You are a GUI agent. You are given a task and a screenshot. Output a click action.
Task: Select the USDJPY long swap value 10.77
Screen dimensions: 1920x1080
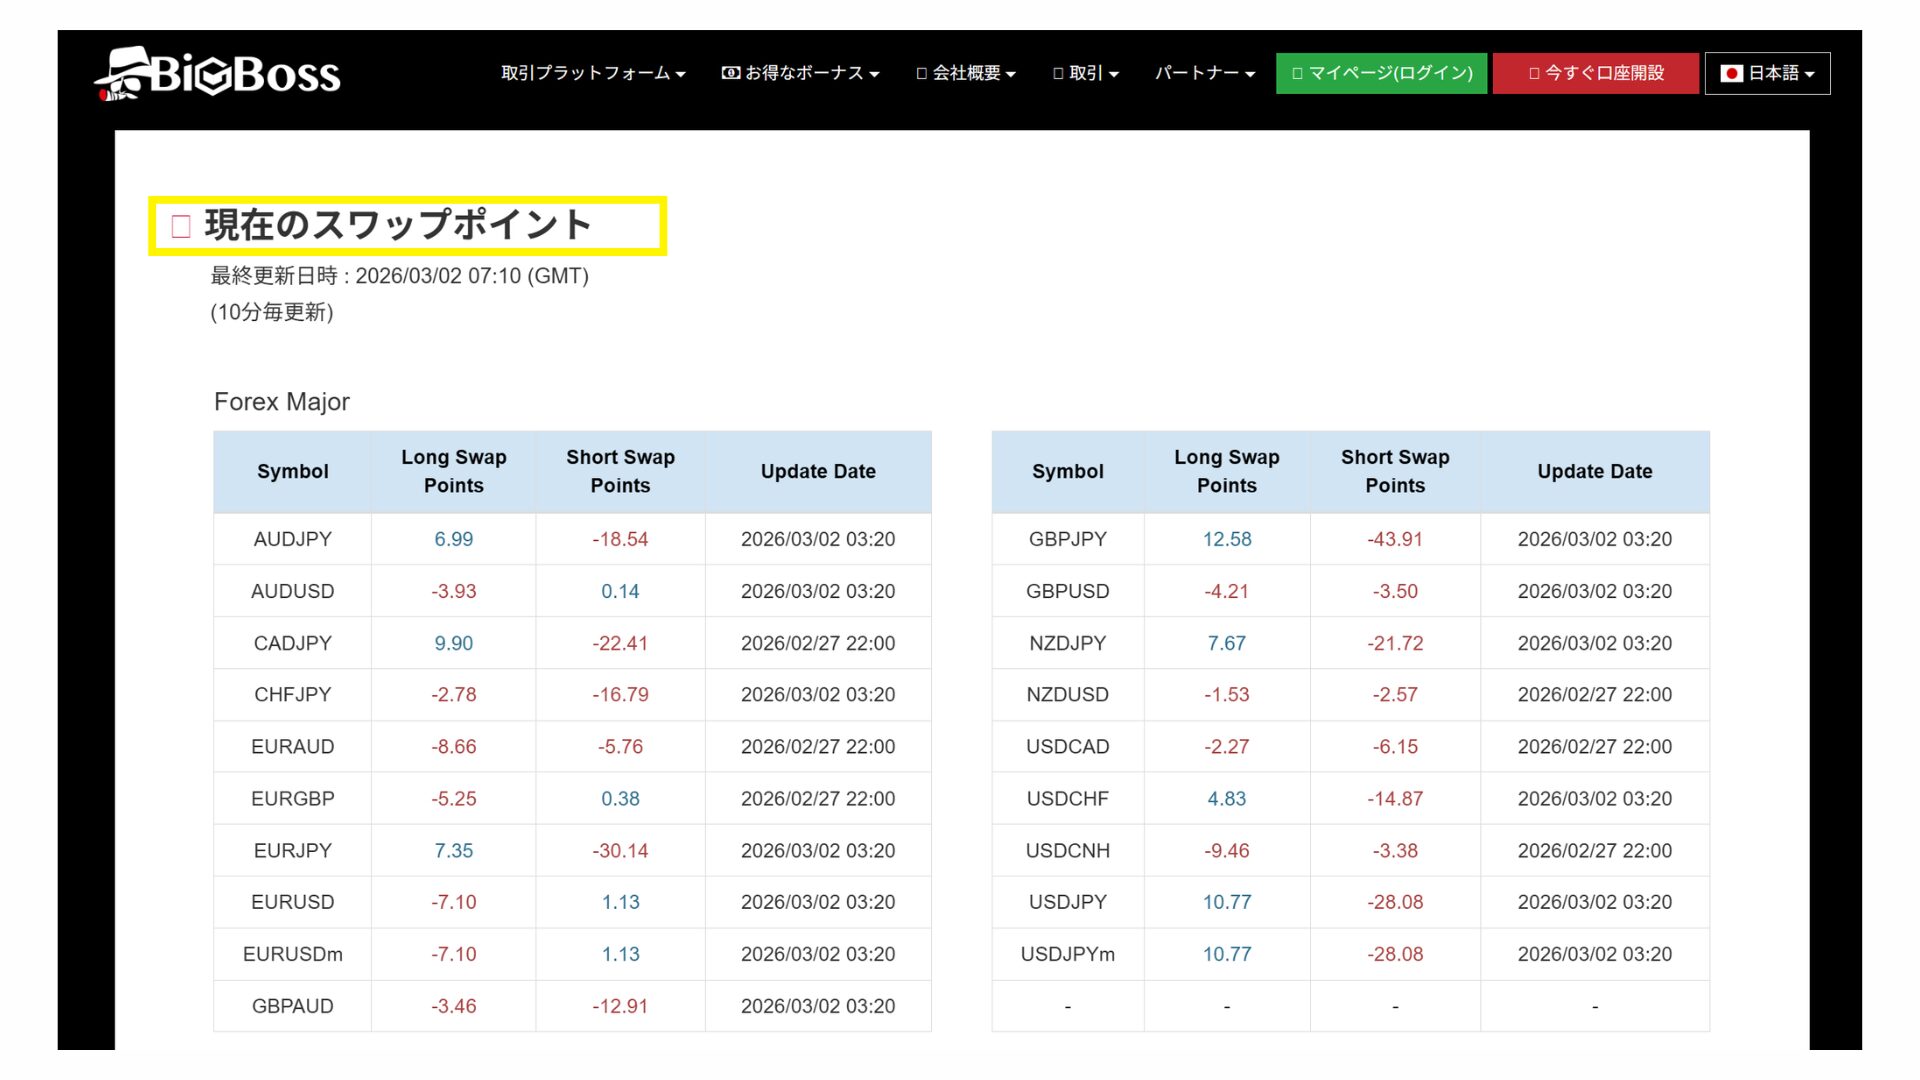point(1227,902)
